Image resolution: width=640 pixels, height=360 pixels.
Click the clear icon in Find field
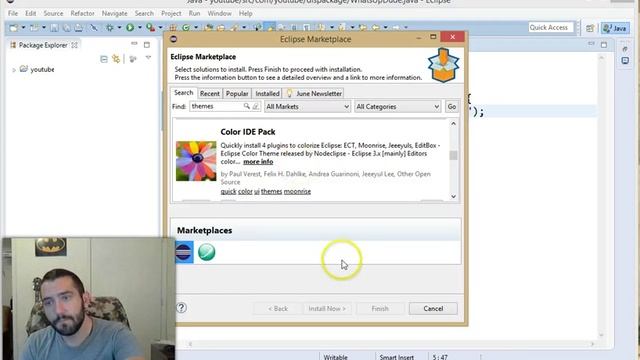[256, 106]
